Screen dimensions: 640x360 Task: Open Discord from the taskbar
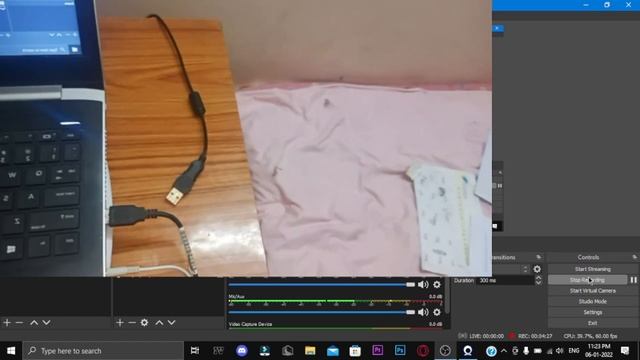pos(242,351)
